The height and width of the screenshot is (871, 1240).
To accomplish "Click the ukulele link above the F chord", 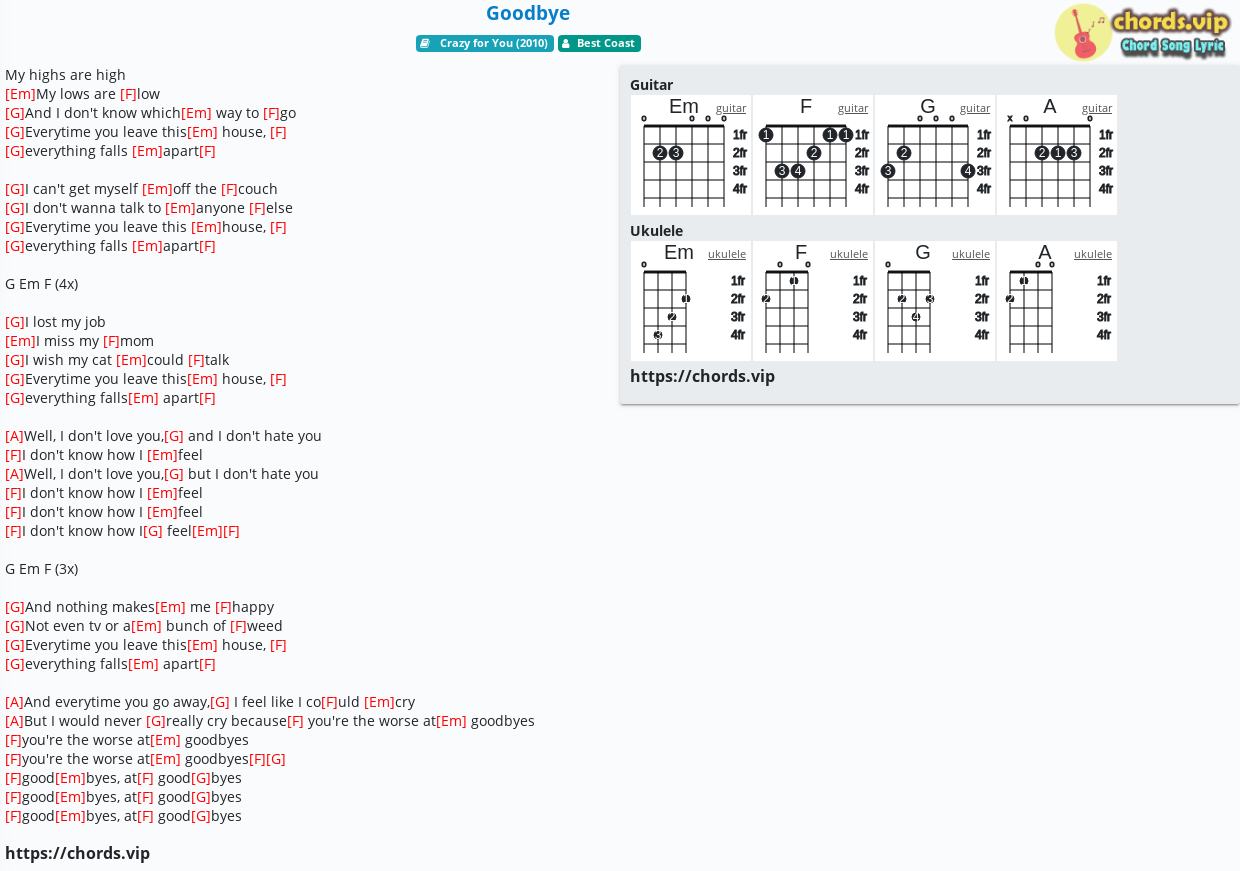I will [x=849, y=254].
